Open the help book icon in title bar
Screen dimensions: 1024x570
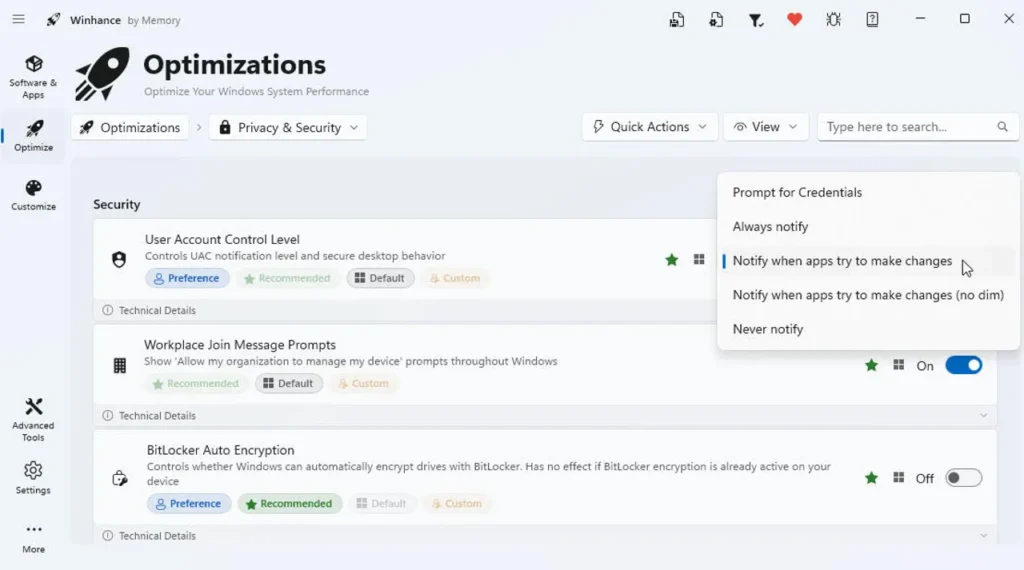pos(872,19)
